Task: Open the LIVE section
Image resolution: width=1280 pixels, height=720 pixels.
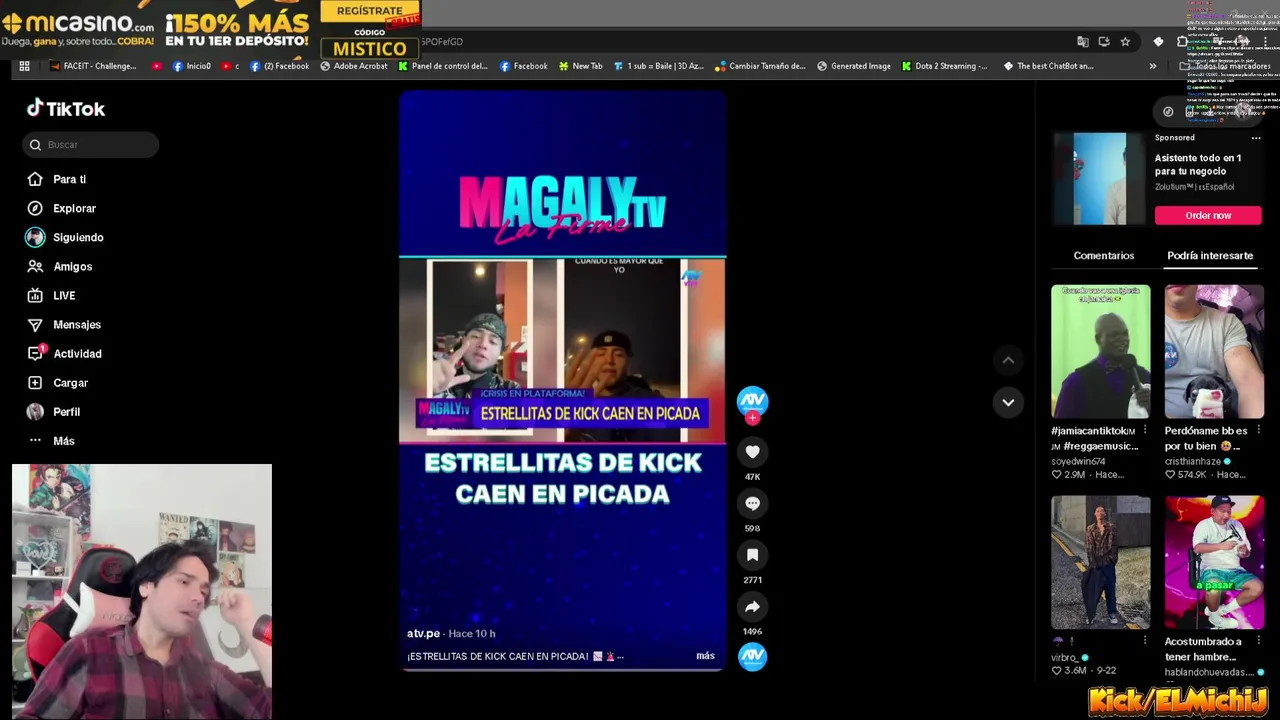Action: 64,295
